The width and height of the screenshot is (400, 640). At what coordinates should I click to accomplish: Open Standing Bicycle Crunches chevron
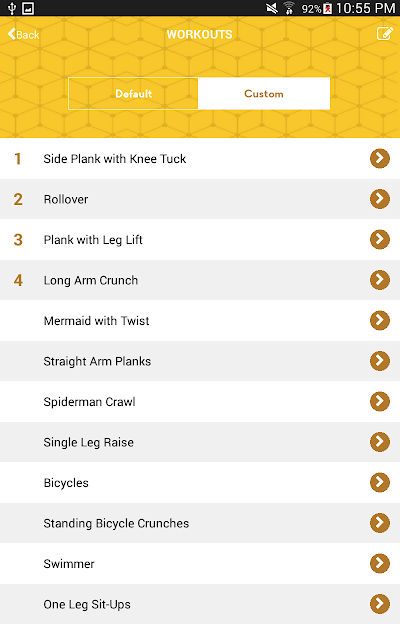380,523
